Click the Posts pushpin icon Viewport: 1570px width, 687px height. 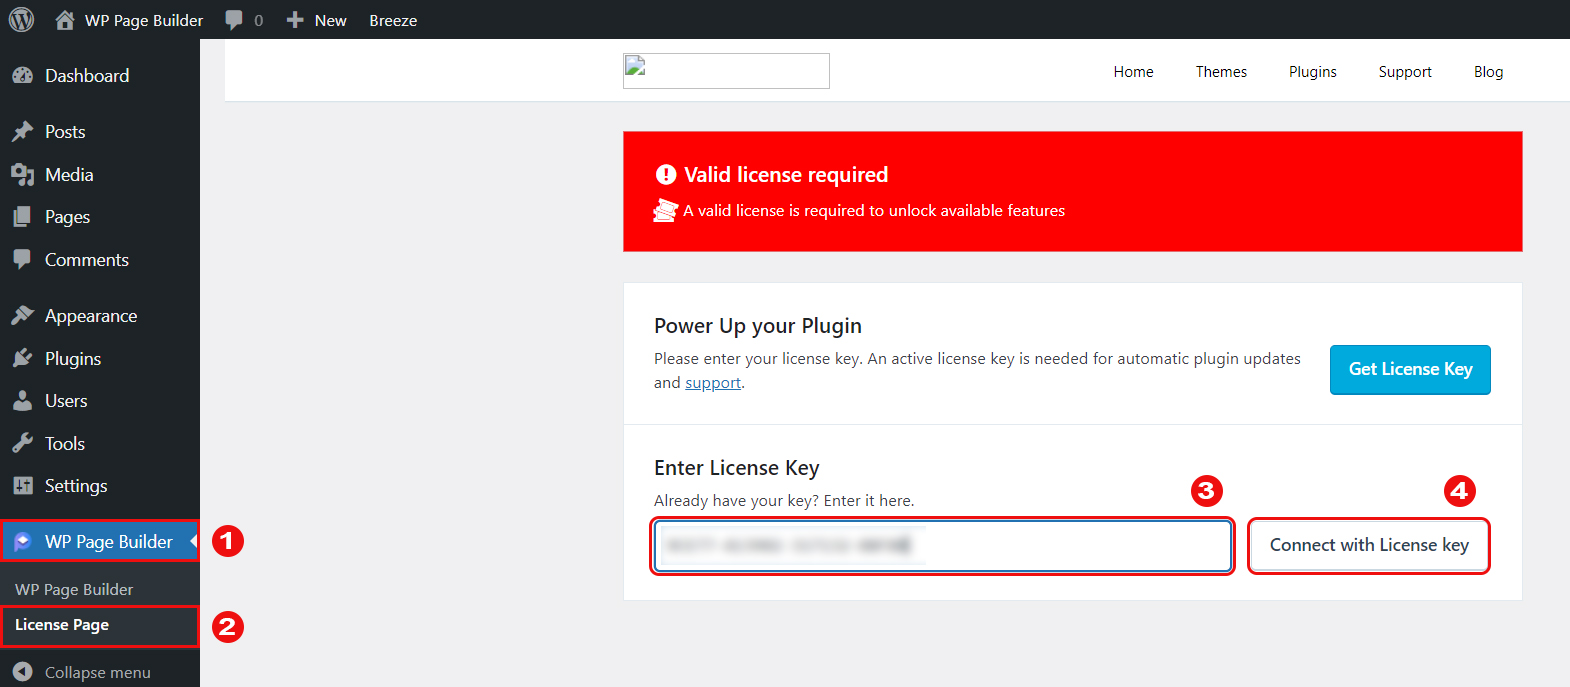22,132
